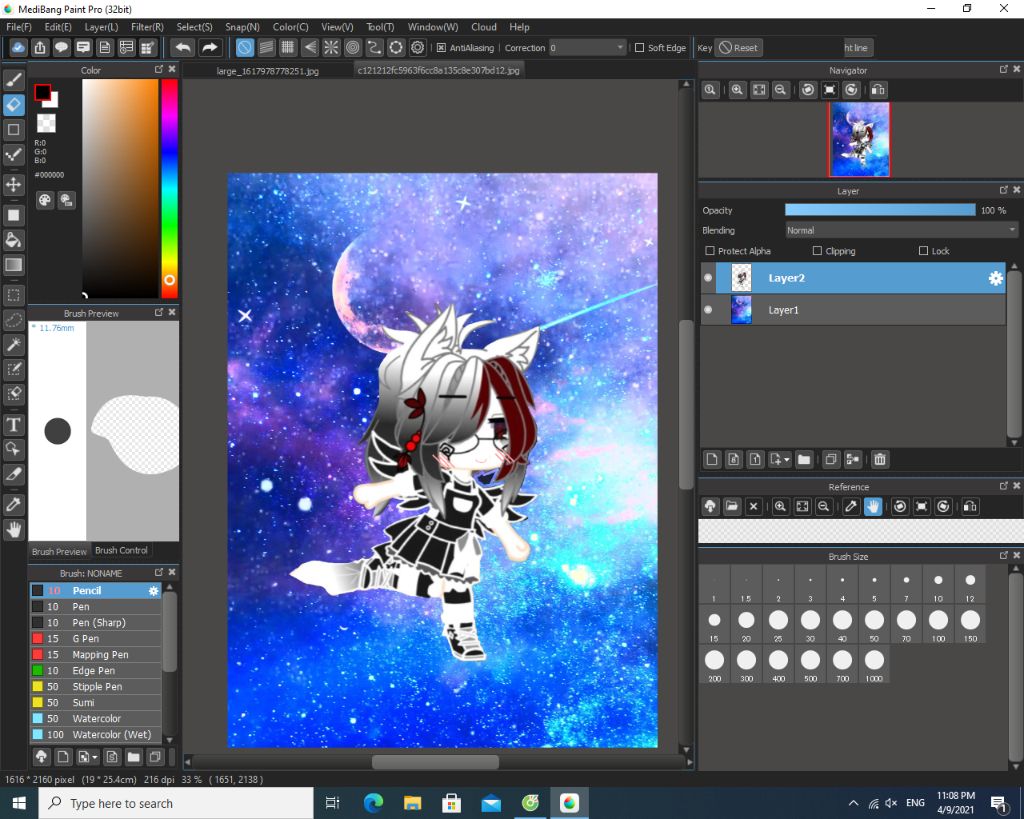Pick the Bucket fill tool
The width and height of the screenshot is (1024, 819).
[x=14, y=240]
